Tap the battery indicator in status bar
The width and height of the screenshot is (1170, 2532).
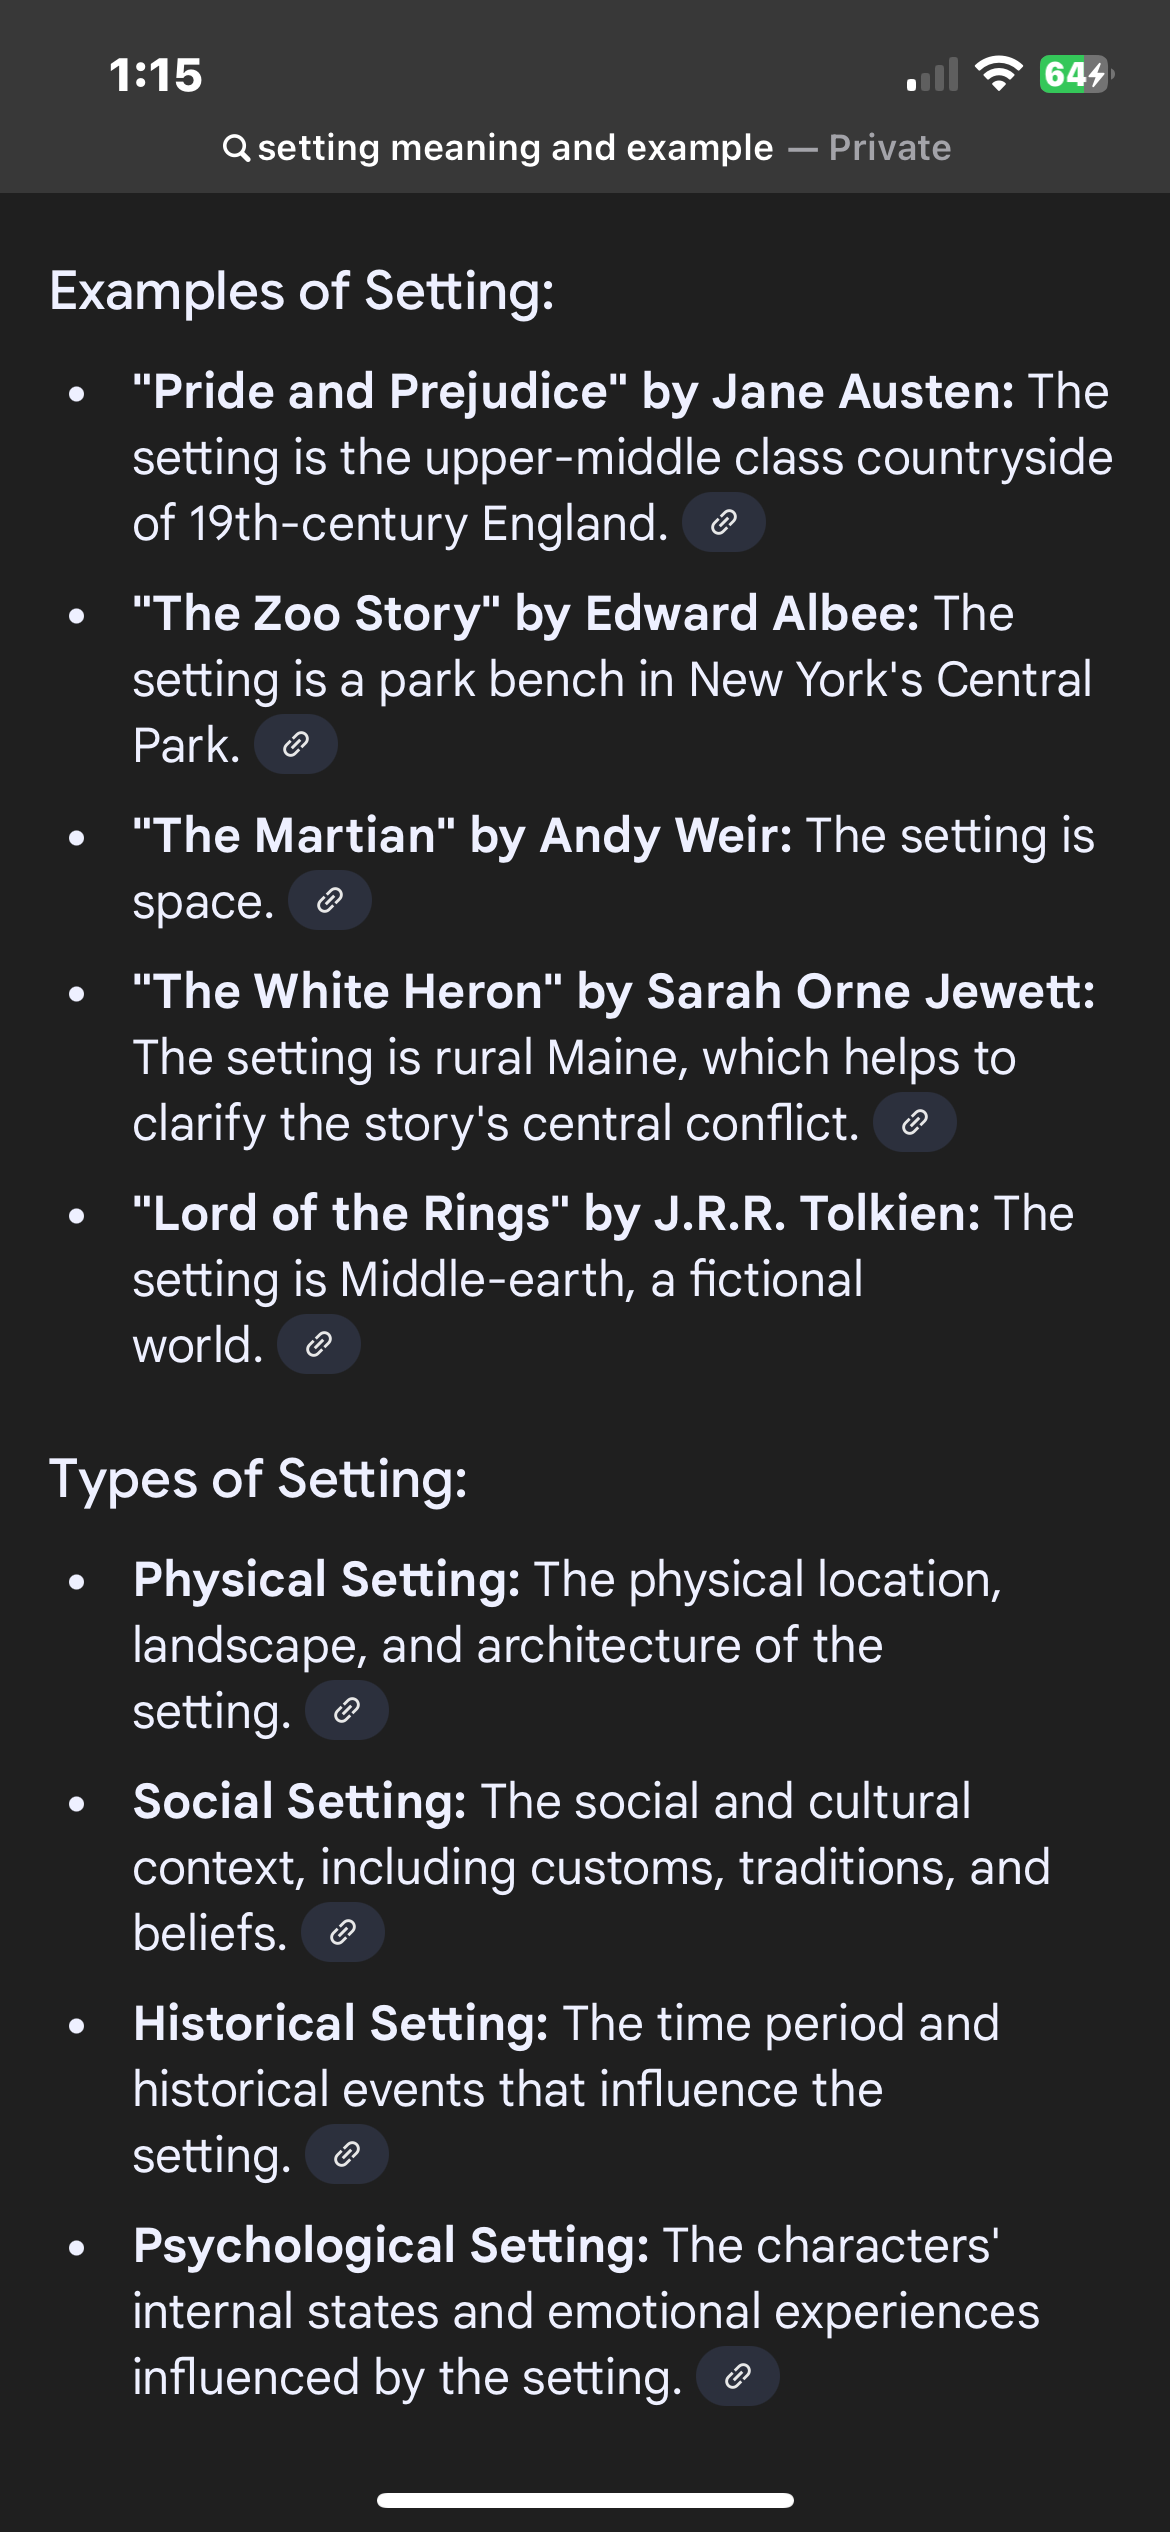point(1076,75)
